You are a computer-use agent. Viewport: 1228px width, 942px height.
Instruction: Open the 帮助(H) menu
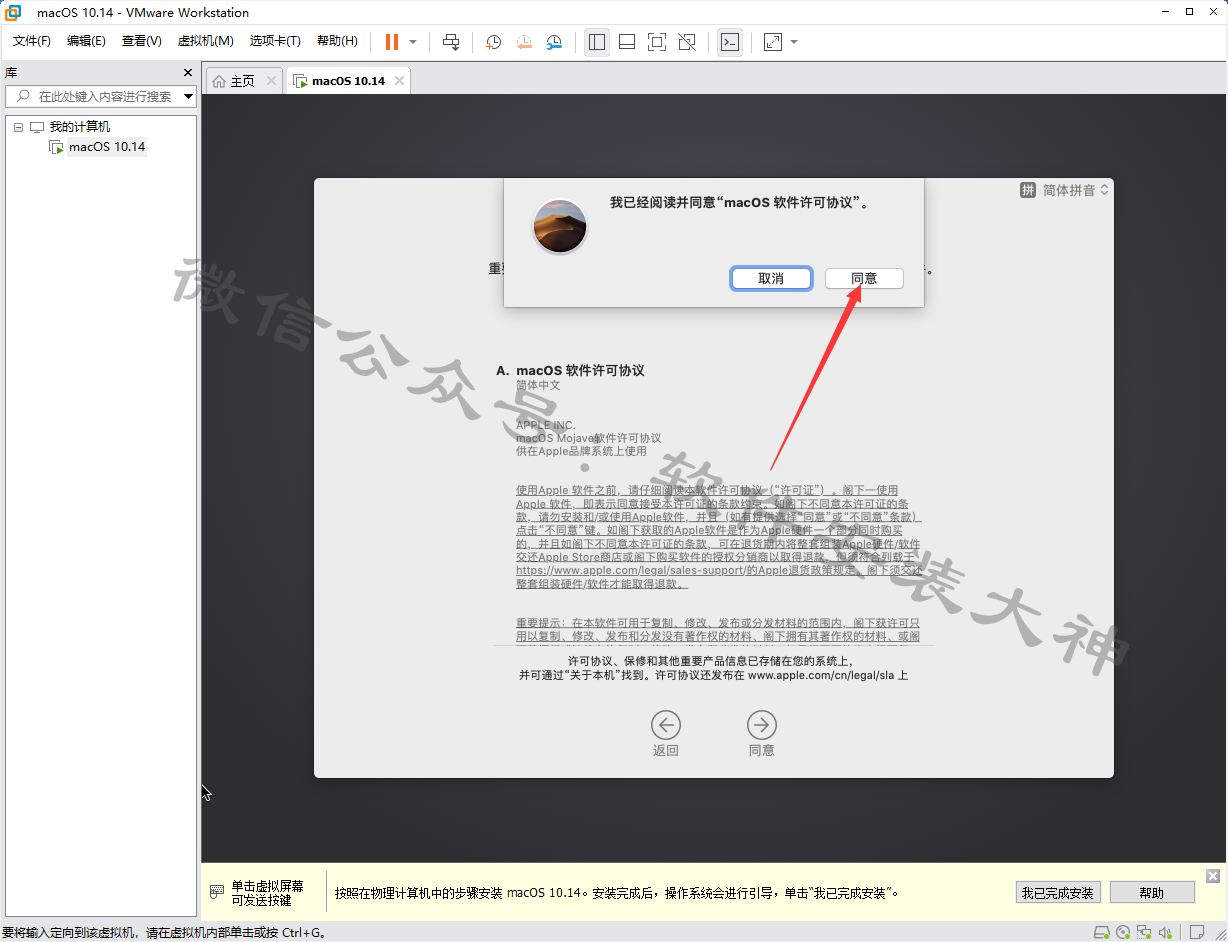pos(337,41)
